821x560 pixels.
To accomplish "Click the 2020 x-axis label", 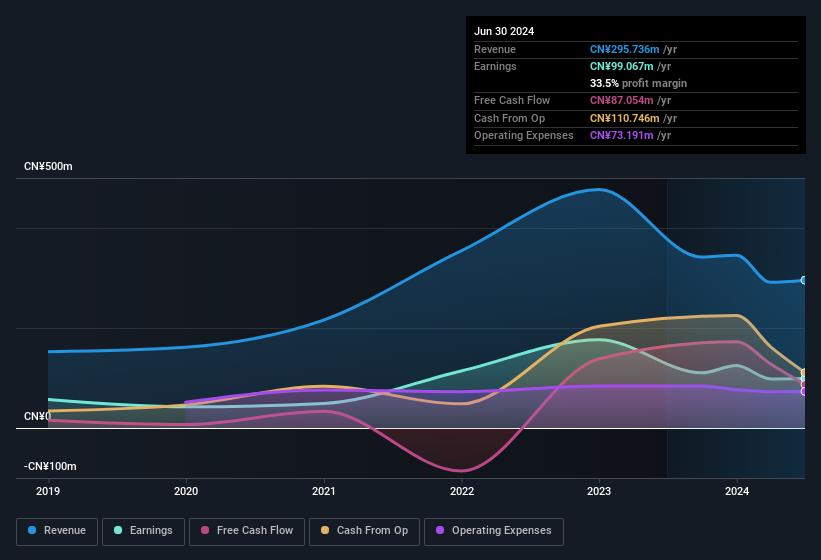I will pyautogui.click(x=186, y=491).
